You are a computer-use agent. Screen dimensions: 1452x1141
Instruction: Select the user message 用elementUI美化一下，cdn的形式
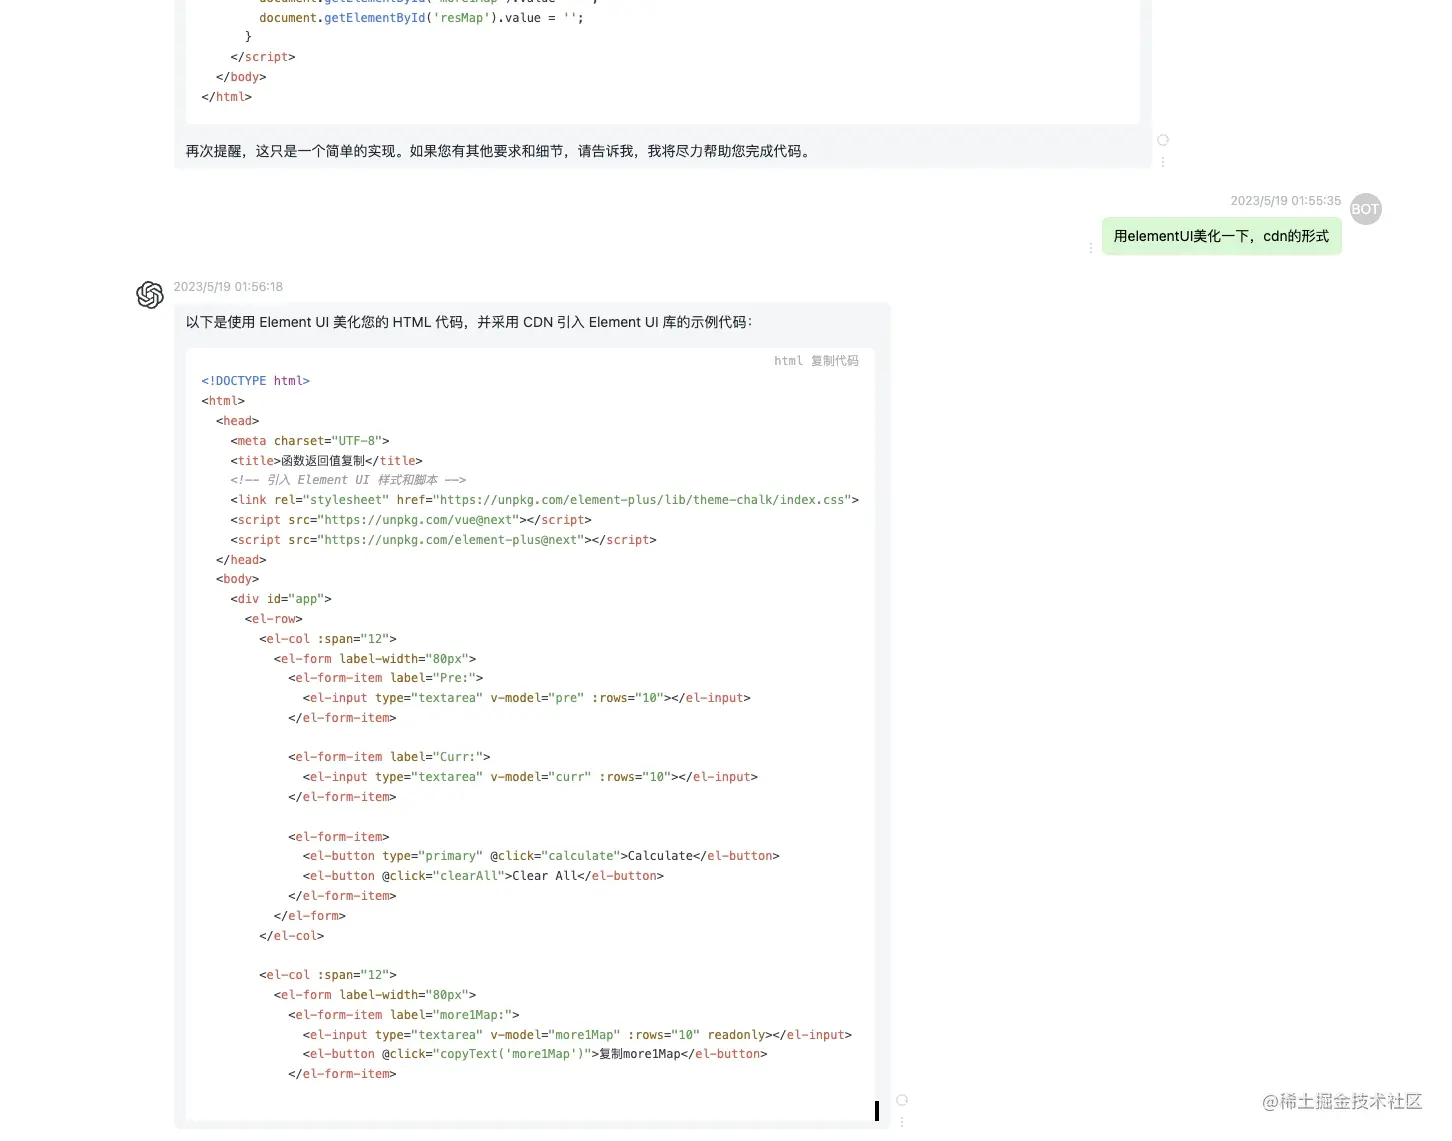1221,236
